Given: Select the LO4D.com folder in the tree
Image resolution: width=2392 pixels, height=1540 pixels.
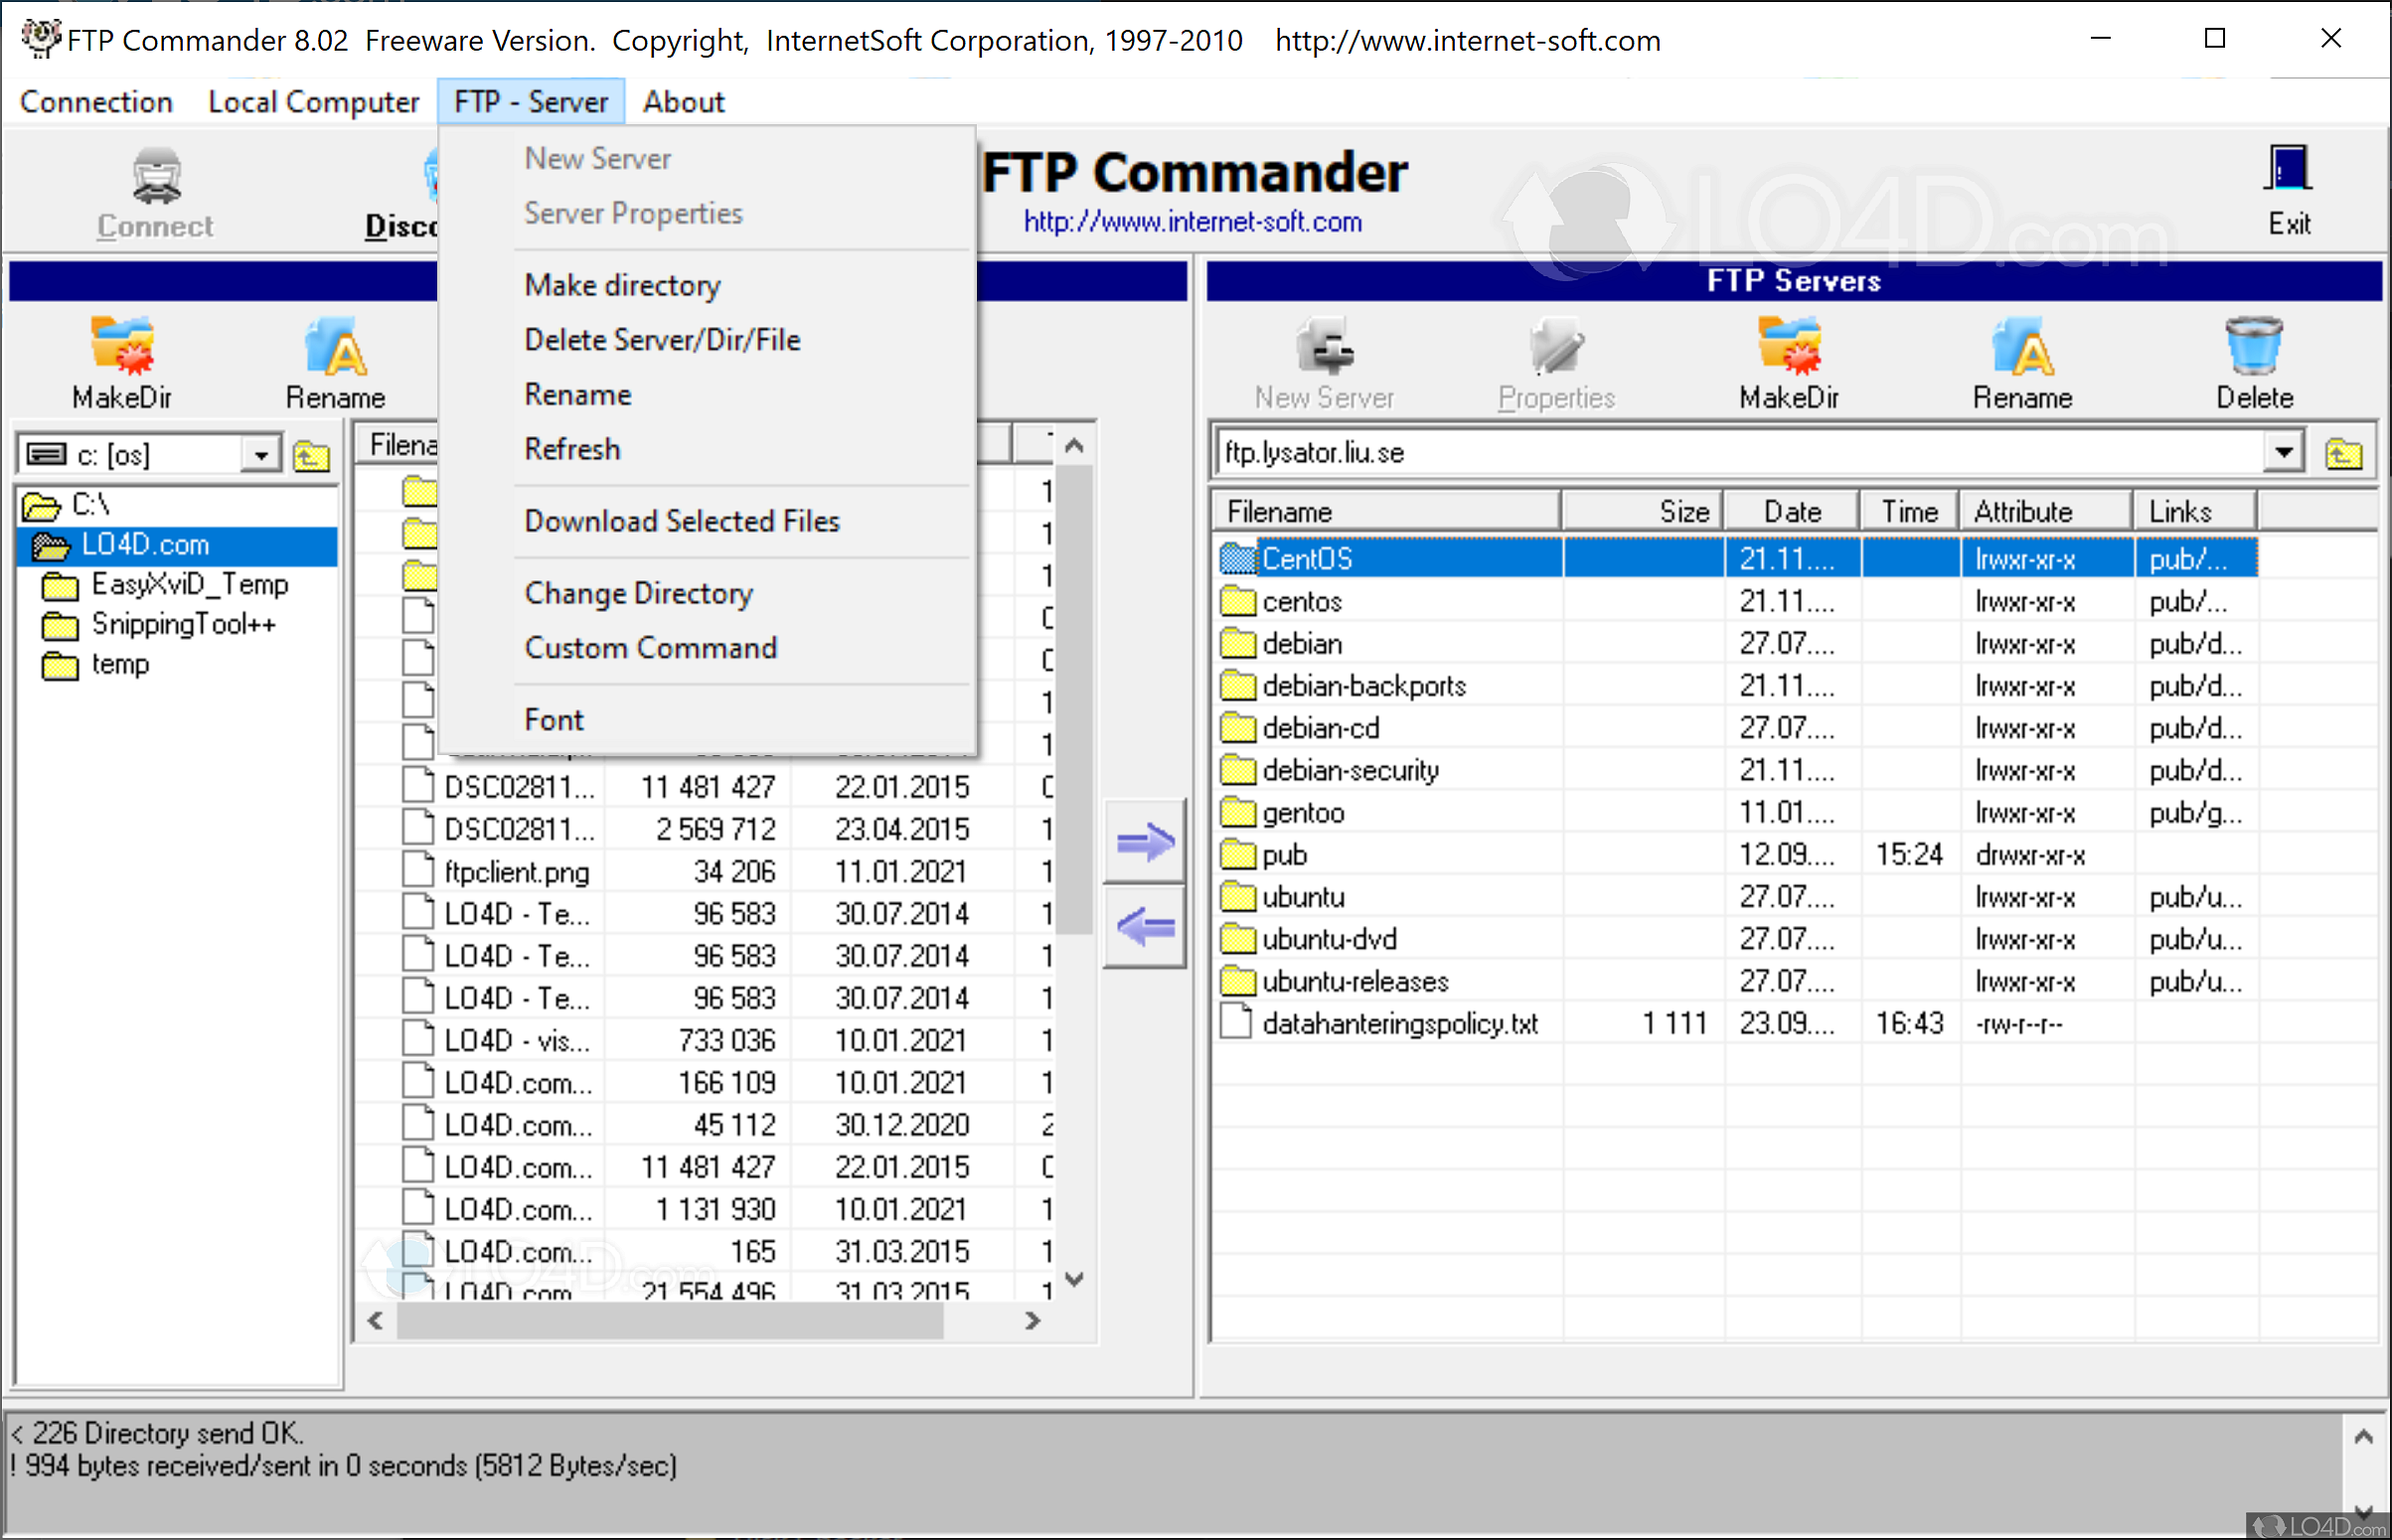Looking at the screenshot, I should pyautogui.click(x=145, y=544).
